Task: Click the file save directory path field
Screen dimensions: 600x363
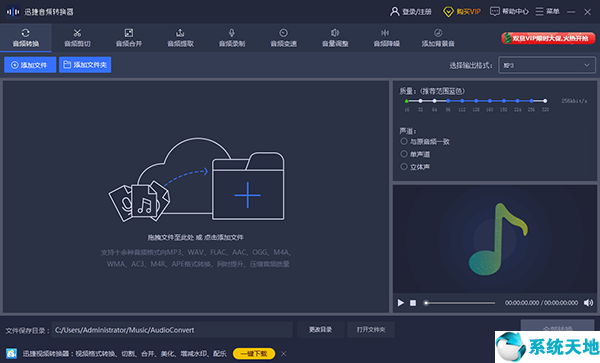Action: pos(172,330)
